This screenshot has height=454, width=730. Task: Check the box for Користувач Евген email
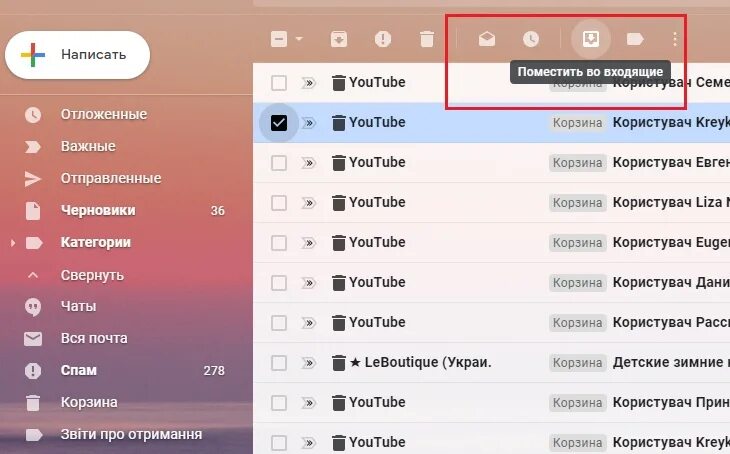(279, 163)
